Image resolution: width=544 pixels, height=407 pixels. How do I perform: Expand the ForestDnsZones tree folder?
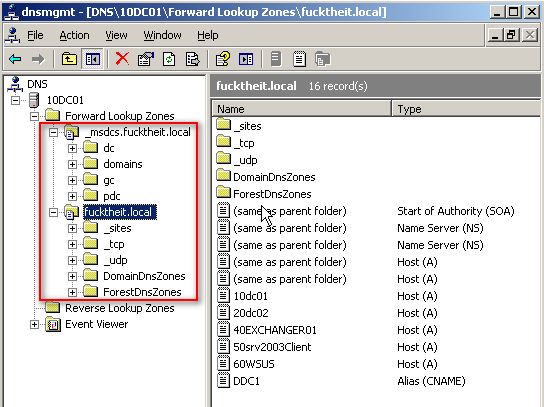[72, 292]
